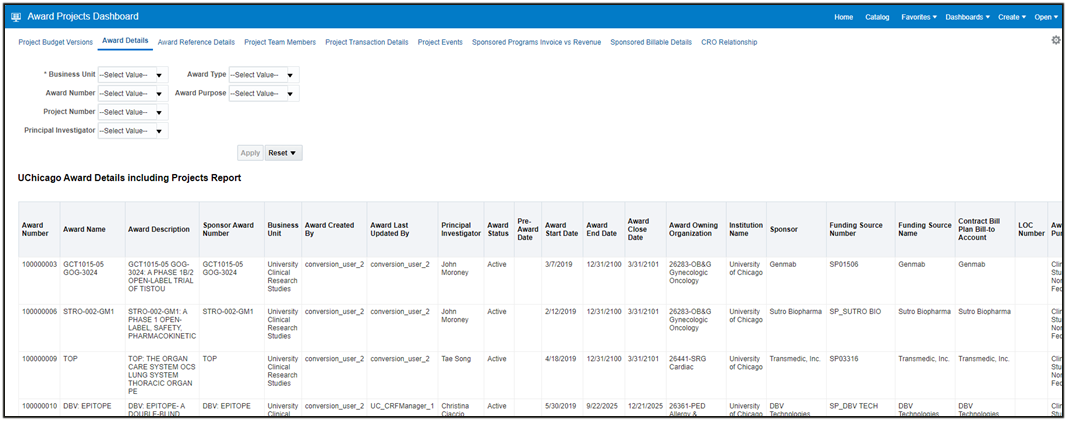
Task: Click the Apply button
Action: click(x=250, y=153)
